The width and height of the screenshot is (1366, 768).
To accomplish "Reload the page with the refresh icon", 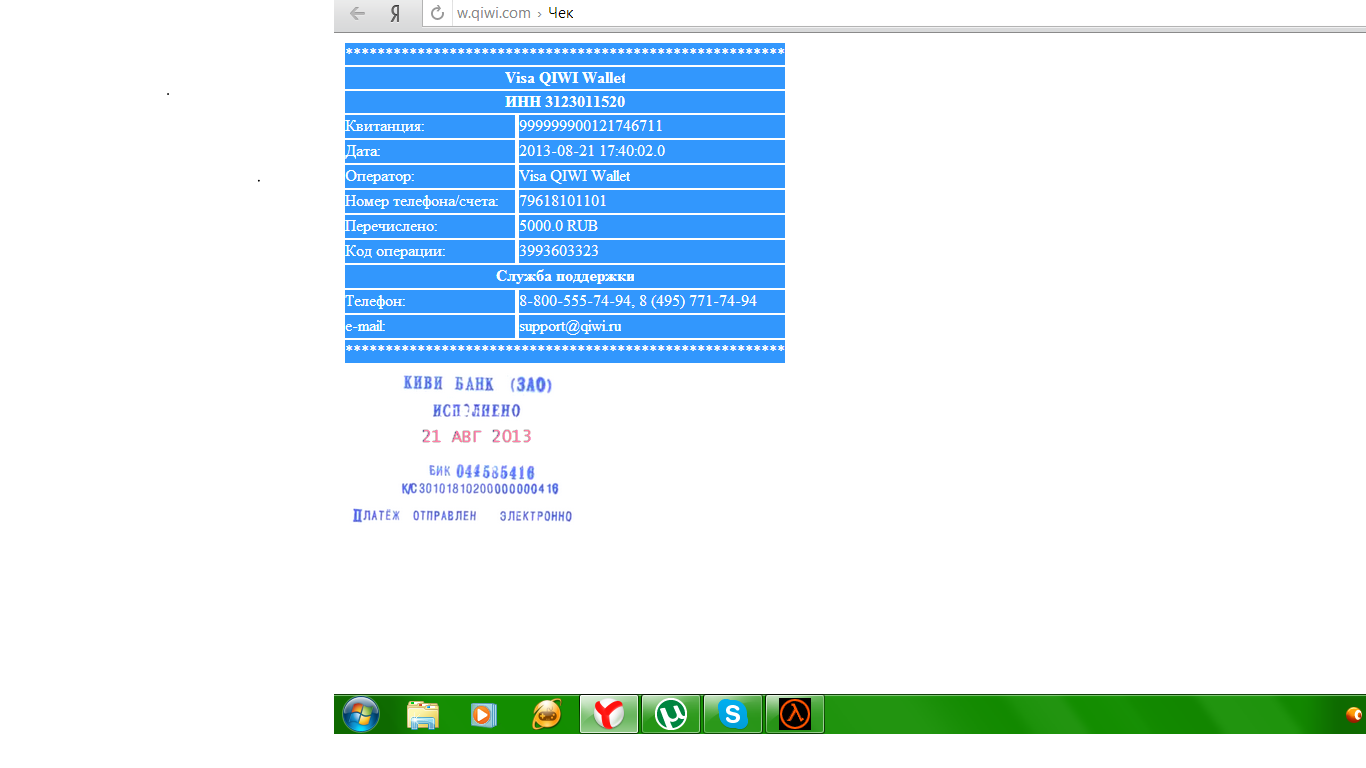I will coord(437,13).
